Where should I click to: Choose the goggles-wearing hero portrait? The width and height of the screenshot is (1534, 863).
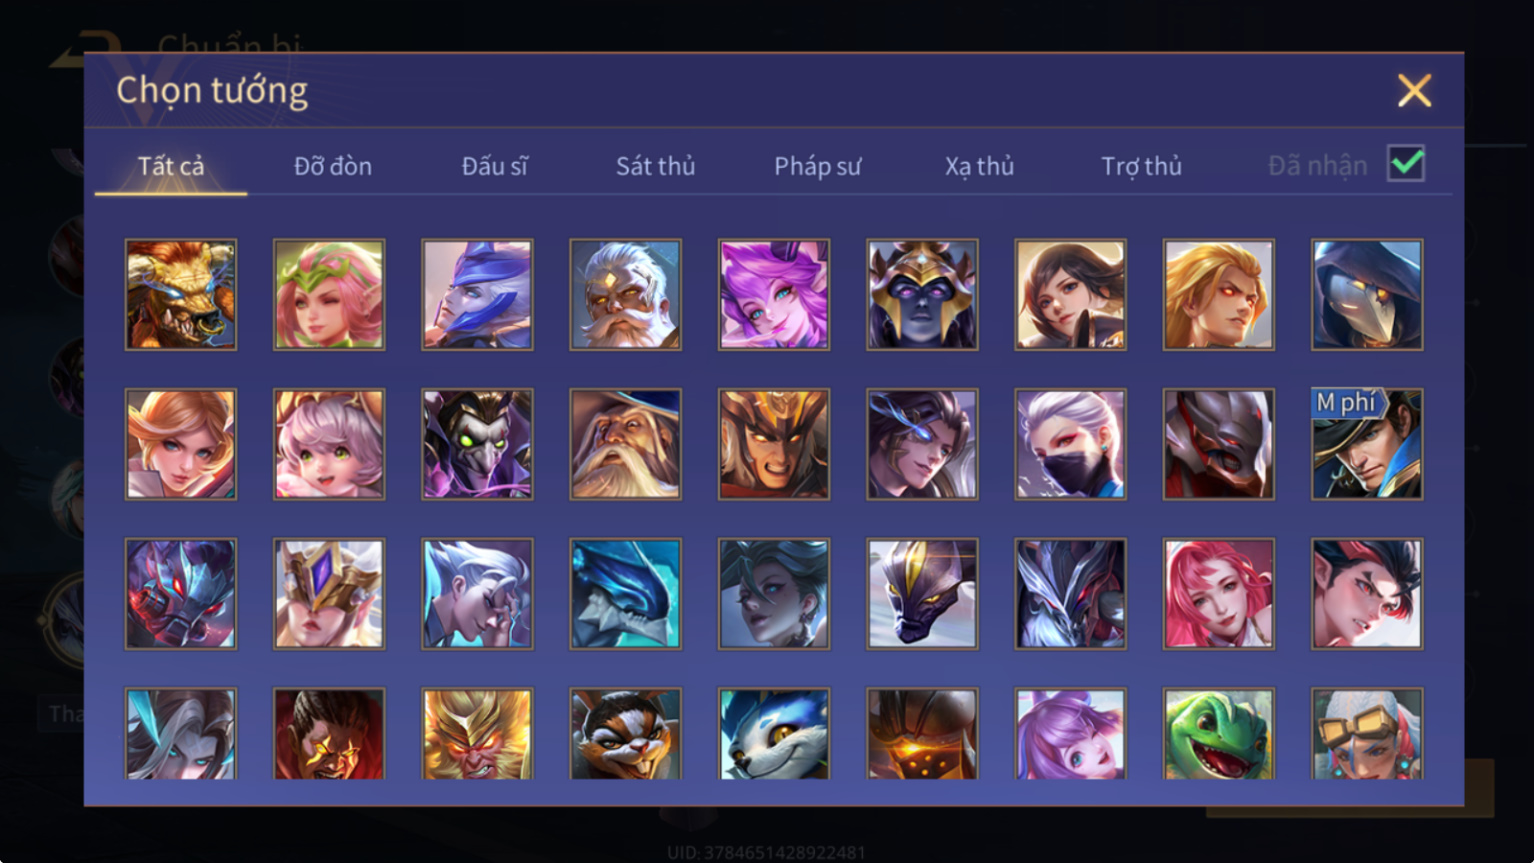[1367, 734]
